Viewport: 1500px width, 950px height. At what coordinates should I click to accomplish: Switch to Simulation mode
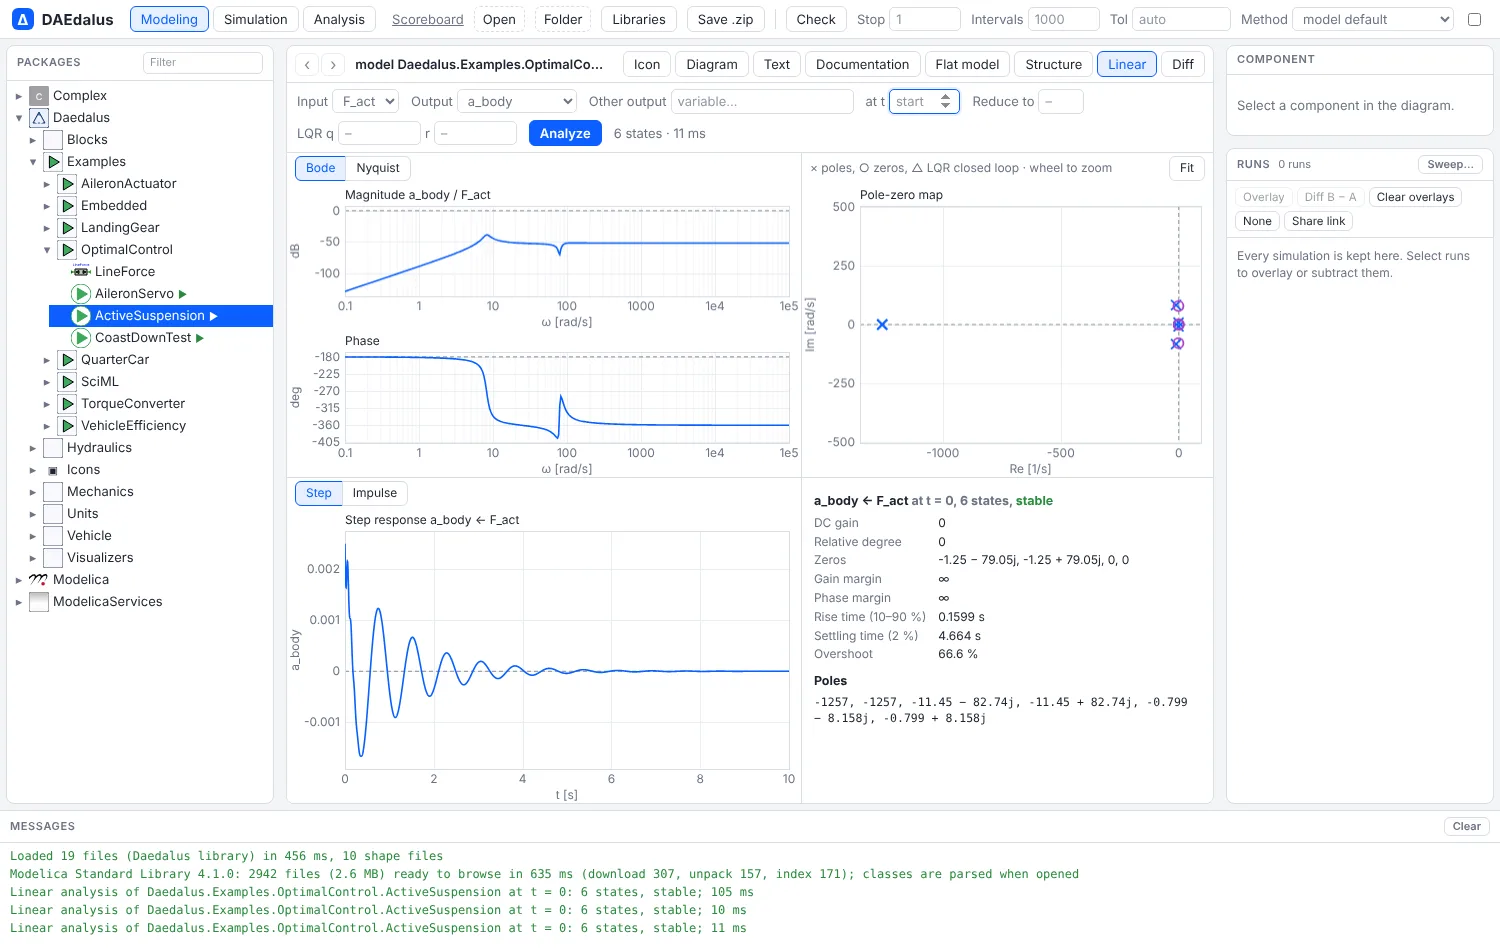point(255,19)
